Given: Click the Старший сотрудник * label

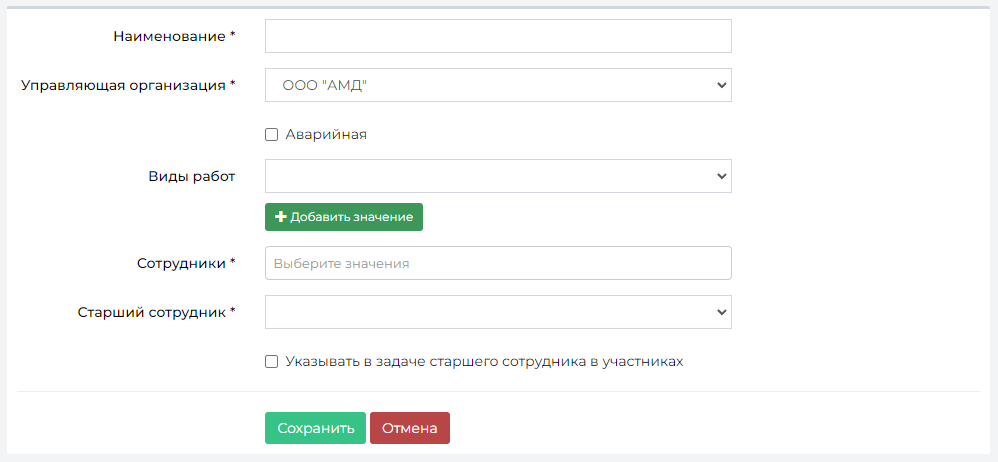Looking at the screenshot, I should (x=157, y=312).
